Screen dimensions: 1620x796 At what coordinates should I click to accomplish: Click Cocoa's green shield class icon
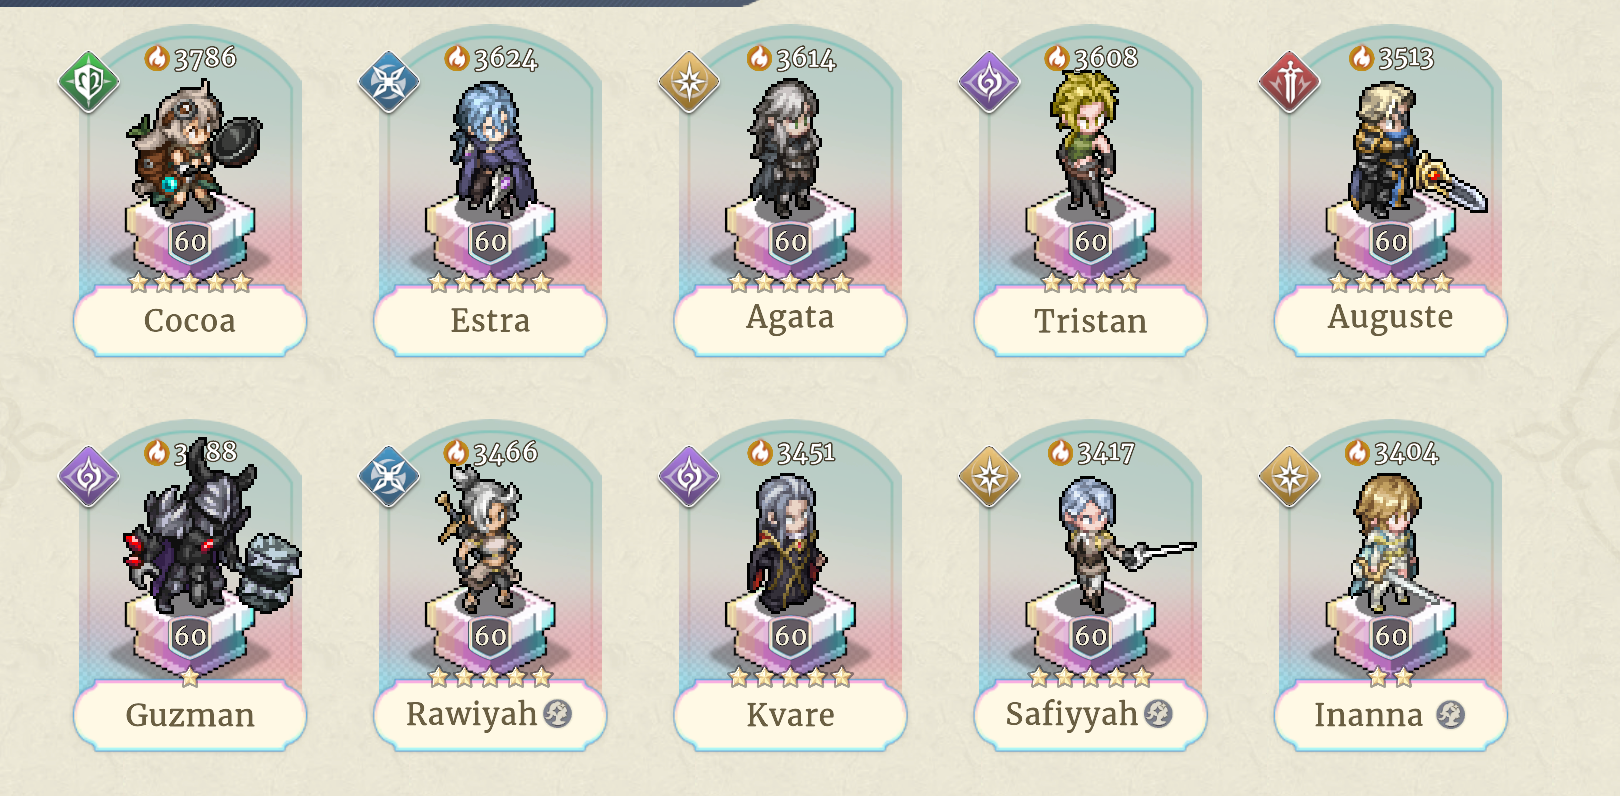pyautogui.click(x=89, y=82)
